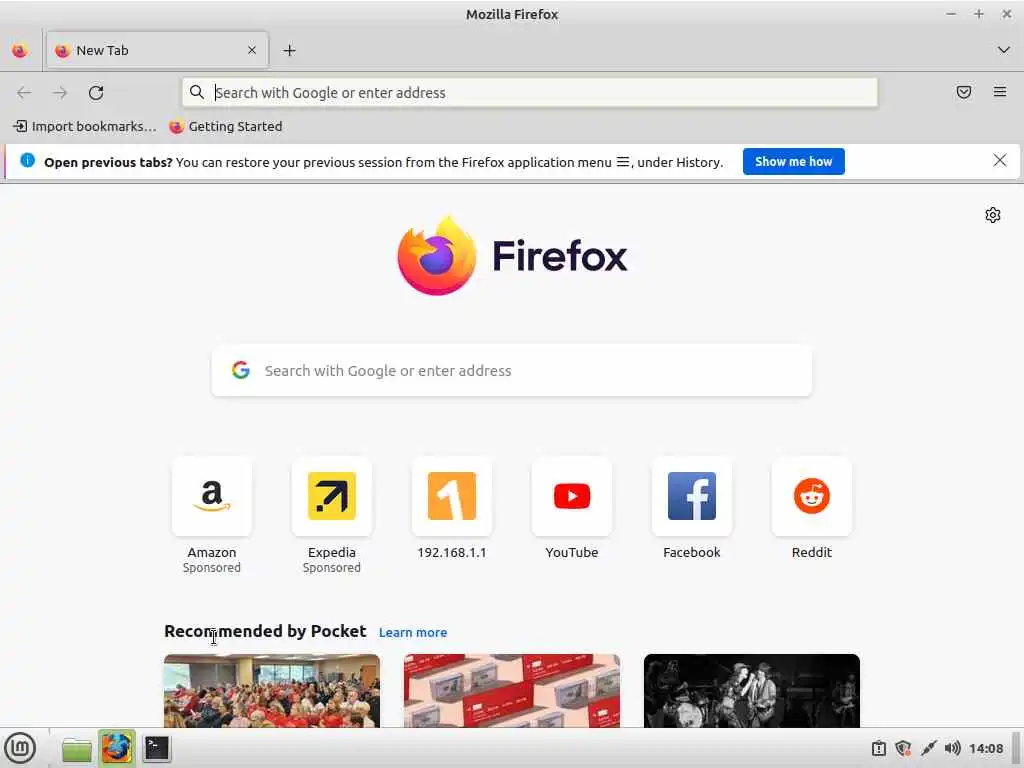Image resolution: width=1024 pixels, height=768 pixels.
Task: Click the Show me how button
Action: pos(793,161)
